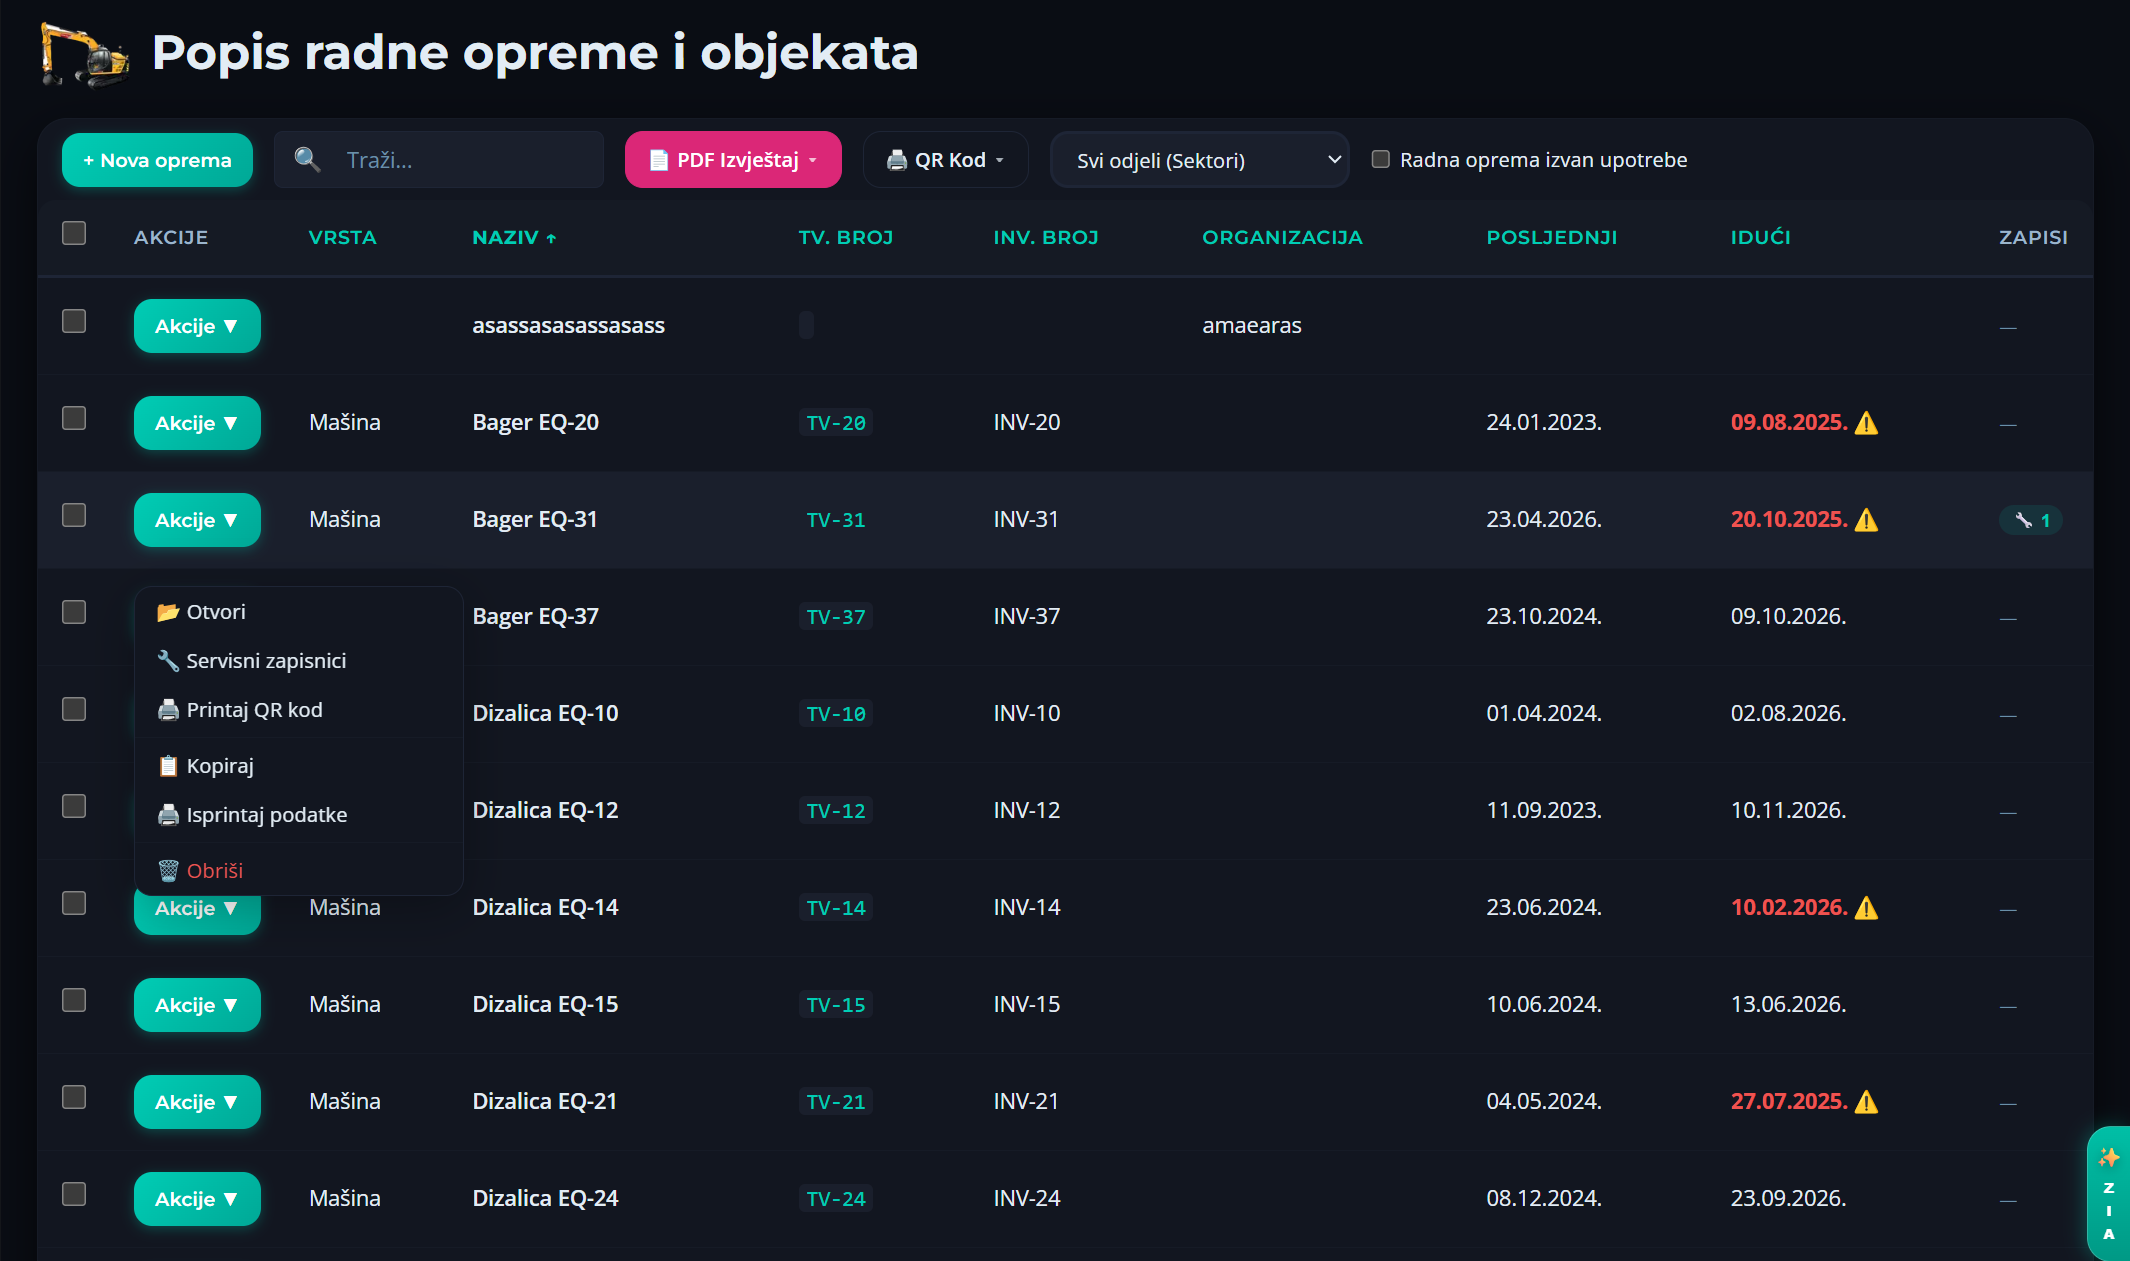This screenshot has height=1261, width=2130.
Task: Sort by the TV. BROJ column header
Action: tap(845, 238)
